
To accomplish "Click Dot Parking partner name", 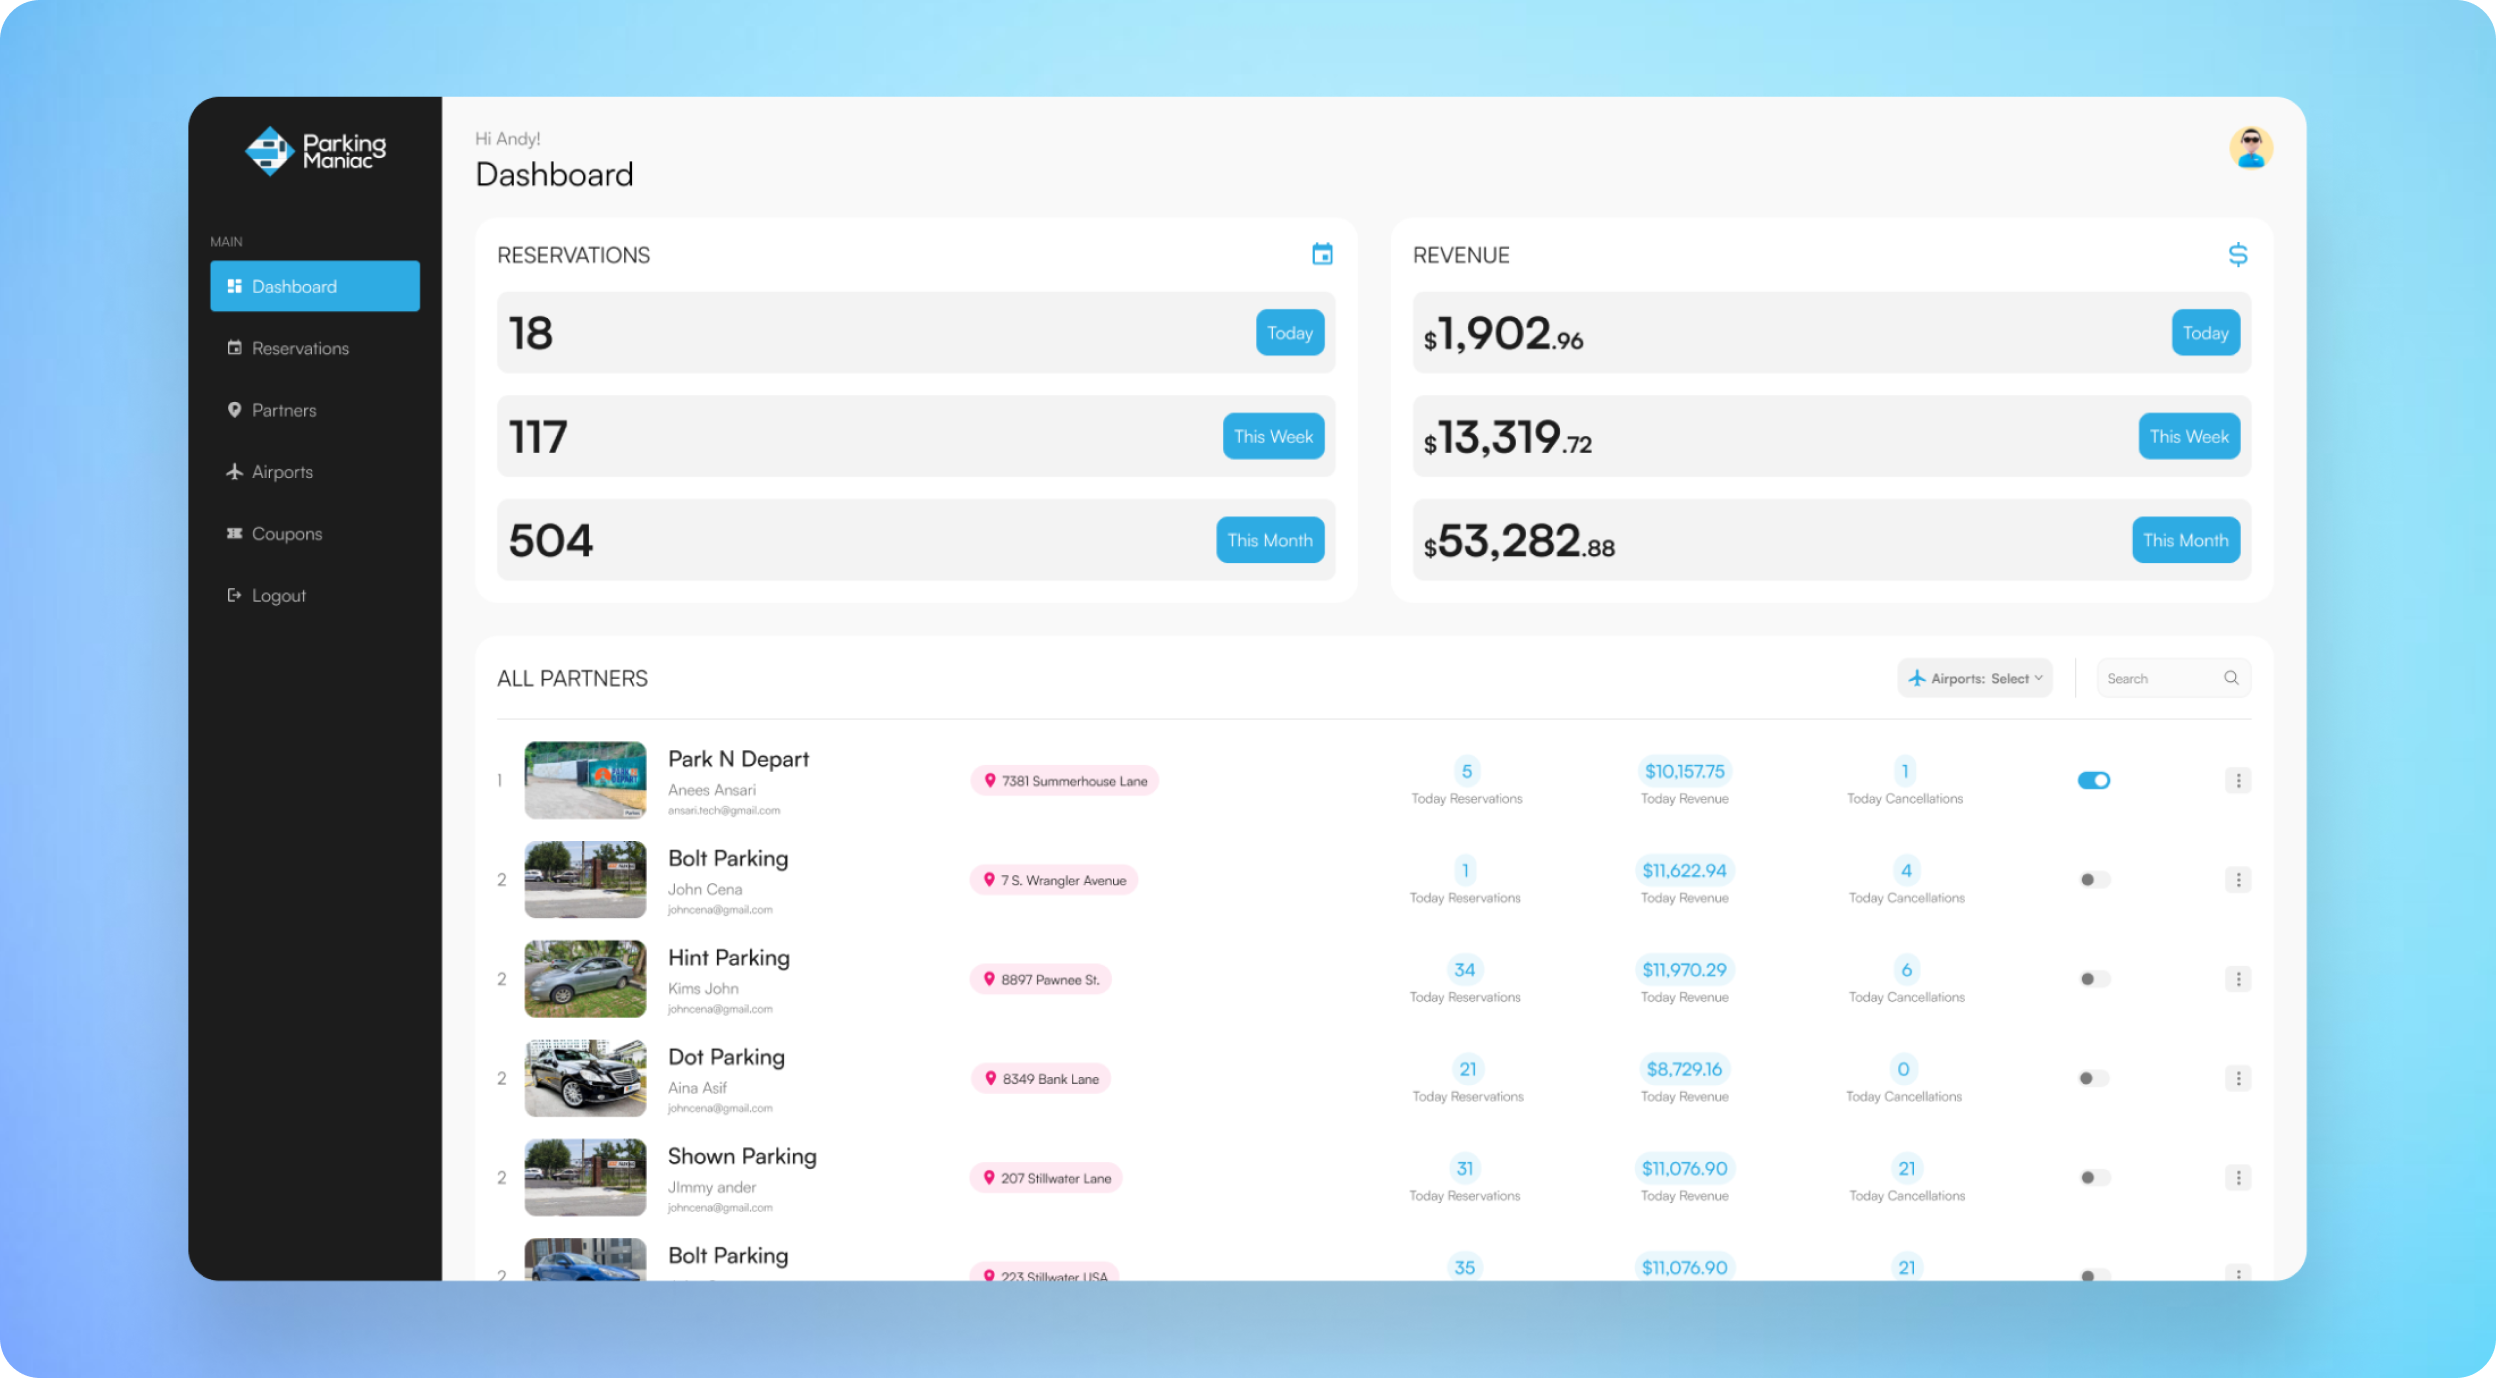I will [x=726, y=1057].
